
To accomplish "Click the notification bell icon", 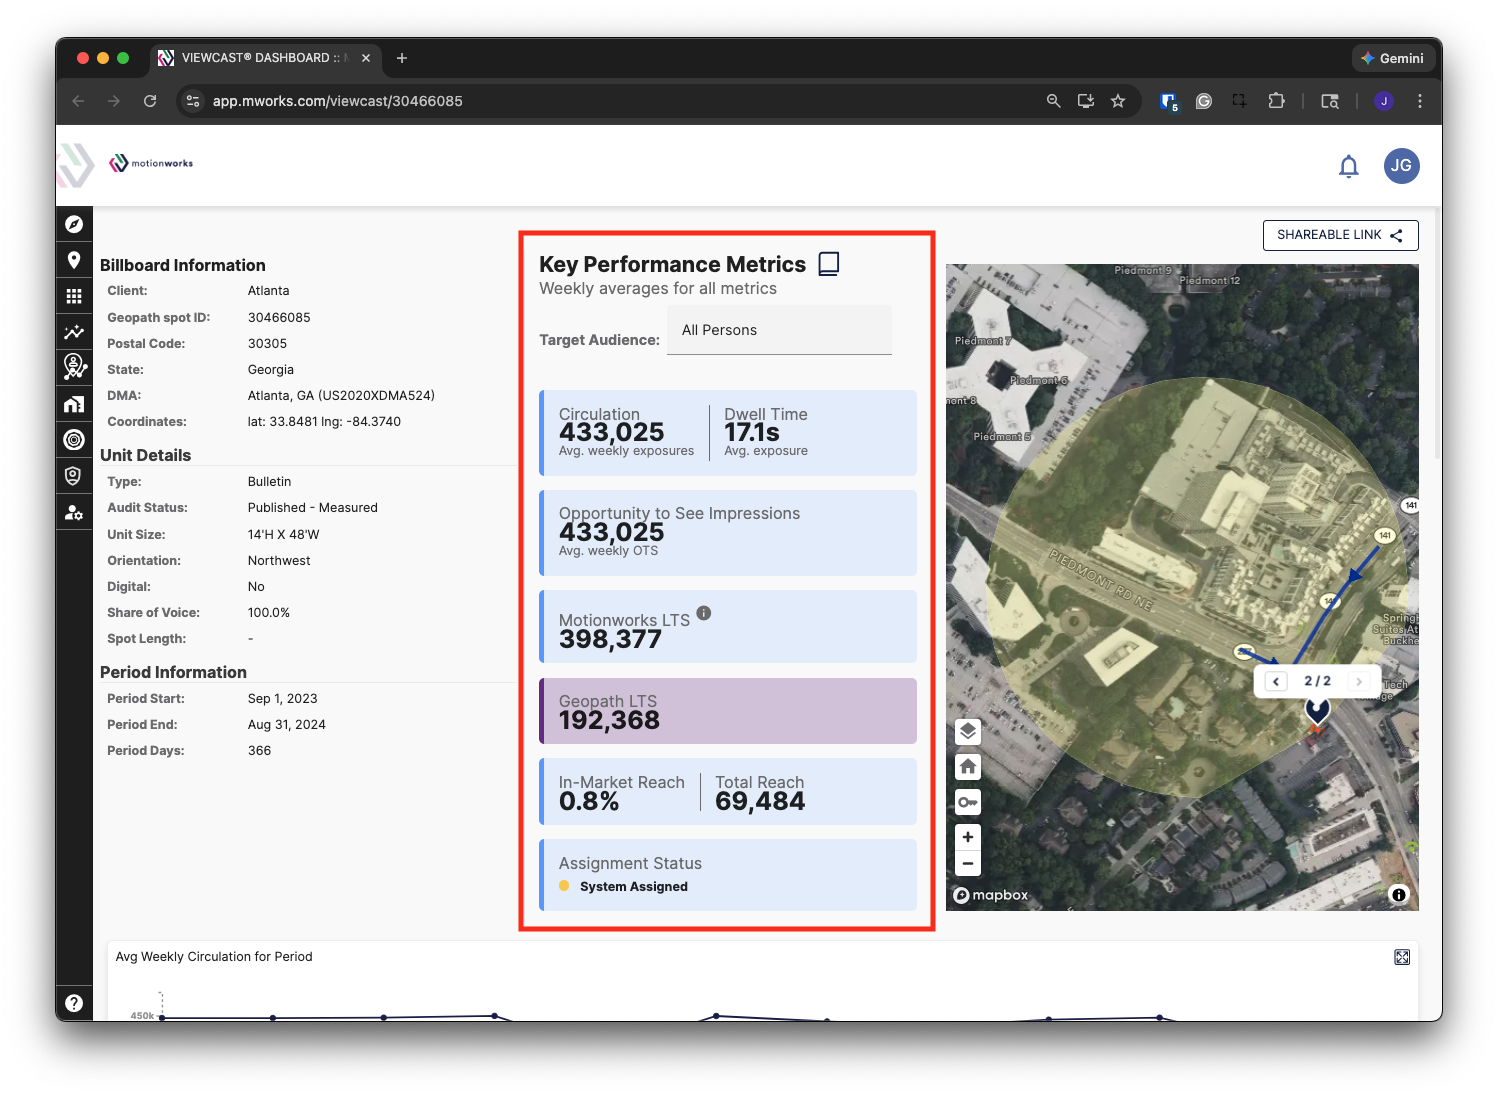I will pos(1349,166).
